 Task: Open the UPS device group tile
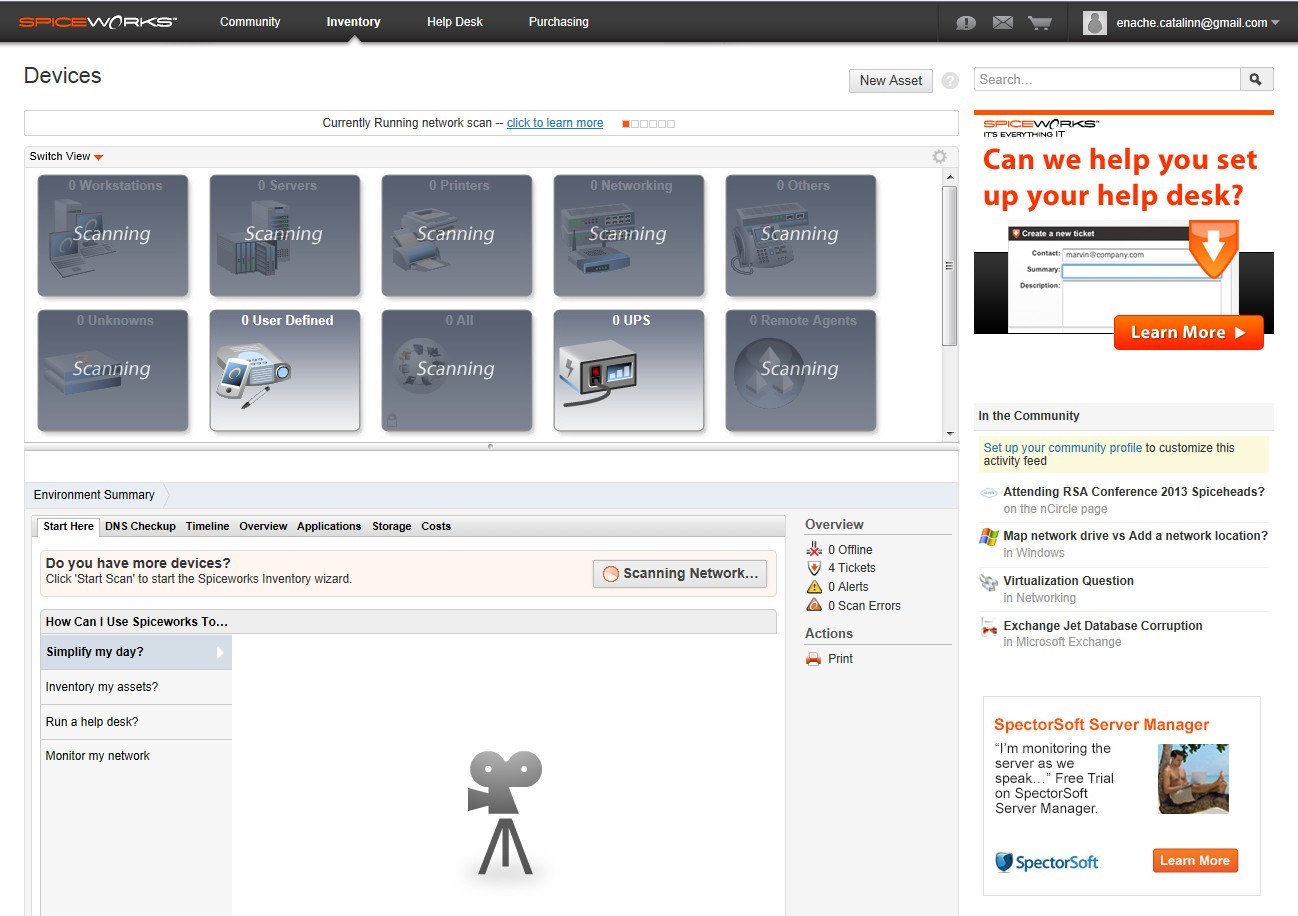(x=629, y=371)
